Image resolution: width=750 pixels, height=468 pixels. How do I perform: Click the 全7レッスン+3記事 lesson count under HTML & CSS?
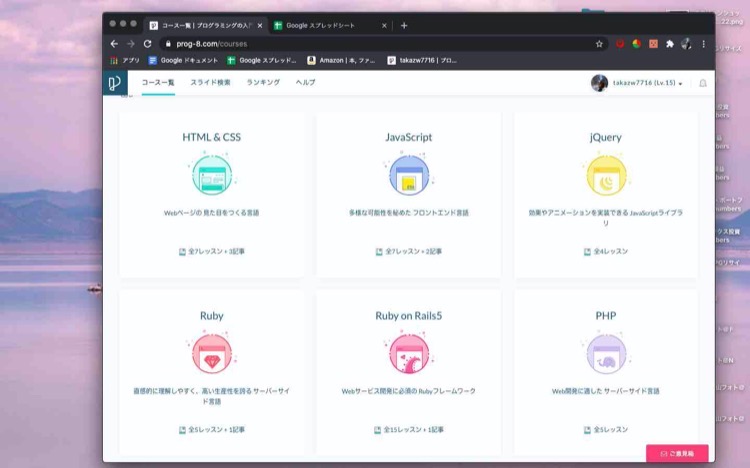coord(212,251)
